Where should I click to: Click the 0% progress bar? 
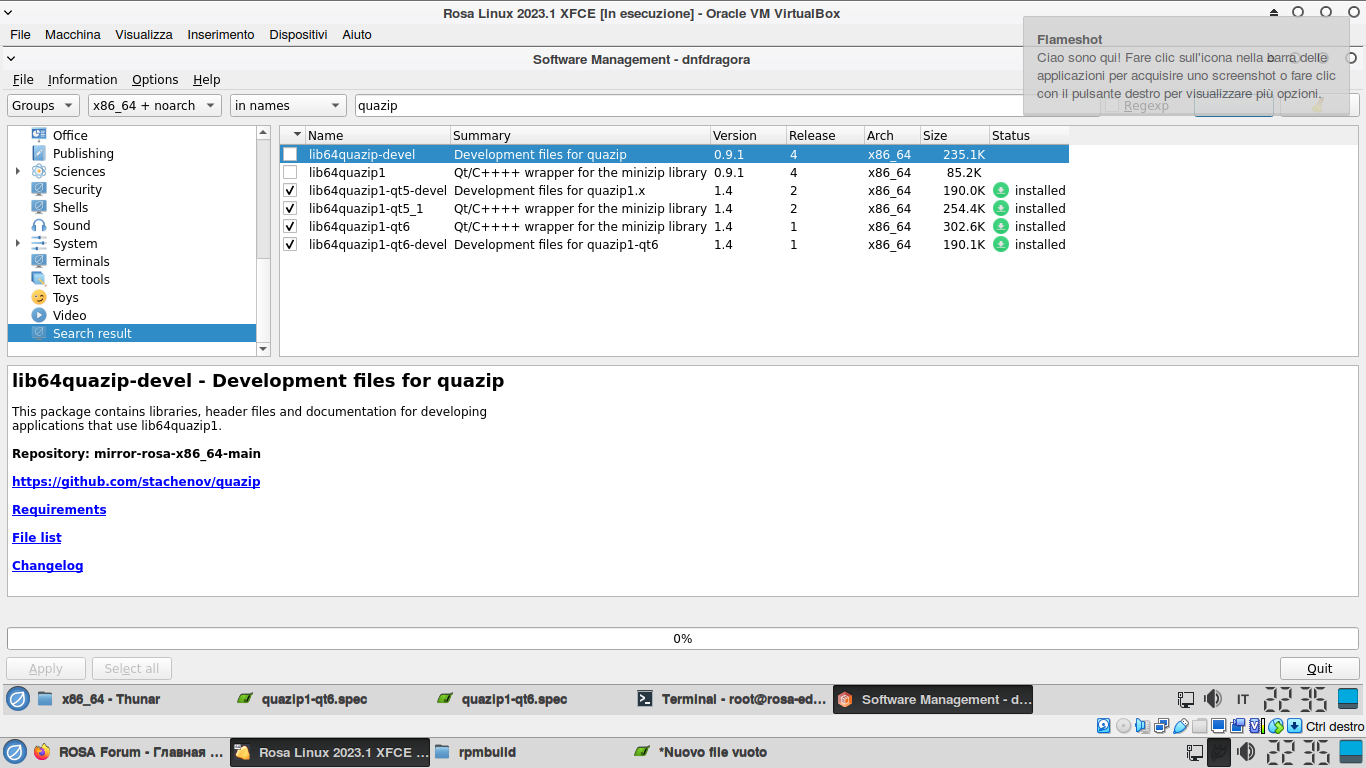683,638
